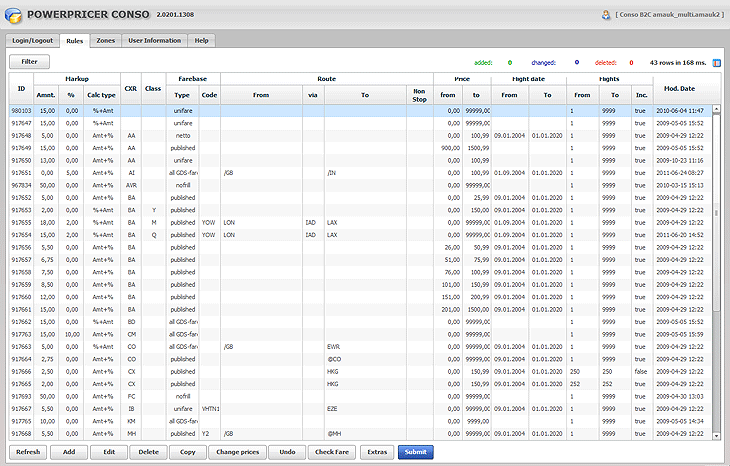Select row with ID 917651
730x466 pixels.
pyautogui.click(x=361, y=173)
